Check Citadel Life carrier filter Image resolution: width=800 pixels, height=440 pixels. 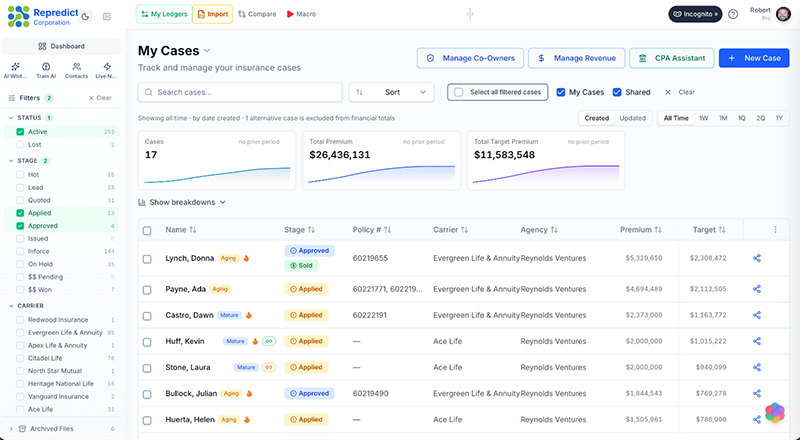20,358
